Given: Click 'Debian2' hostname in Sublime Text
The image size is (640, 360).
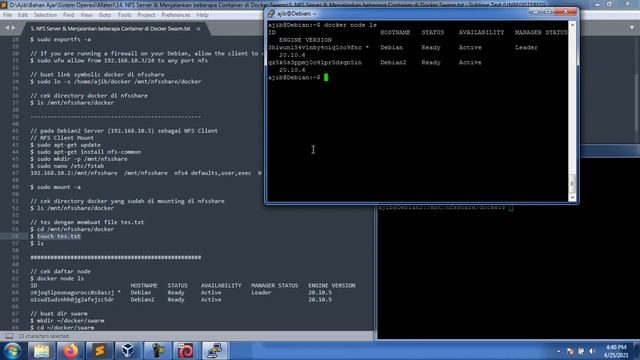Looking at the screenshot, I should 142,300.
